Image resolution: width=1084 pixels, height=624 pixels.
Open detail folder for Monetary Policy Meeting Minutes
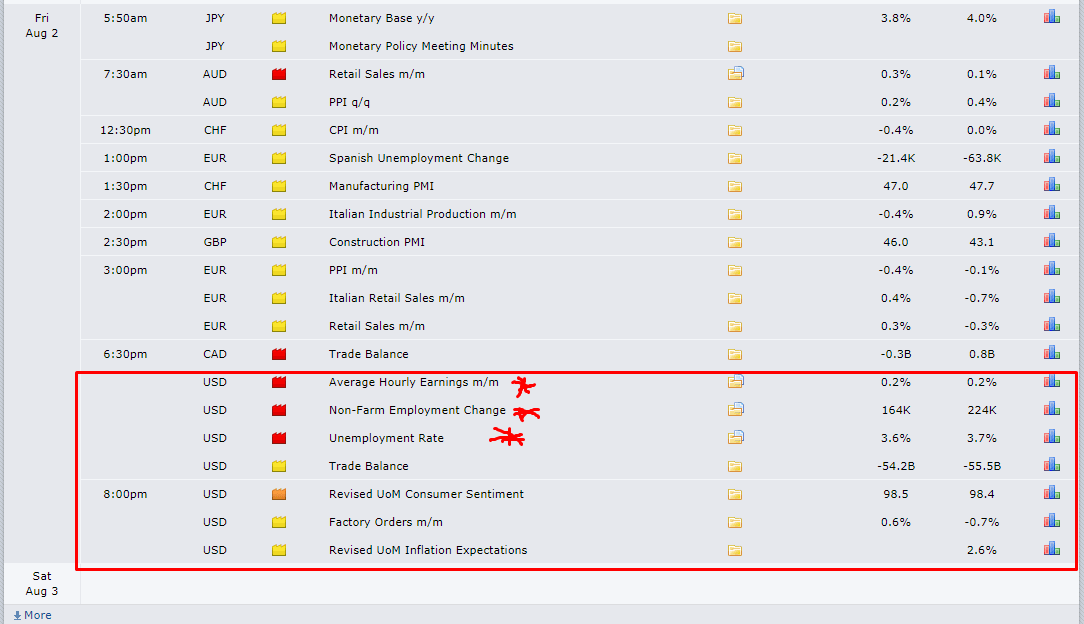tap(735, 46)
